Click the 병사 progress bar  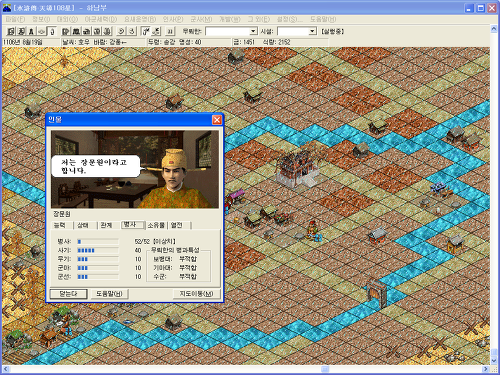tap(98, 241)
